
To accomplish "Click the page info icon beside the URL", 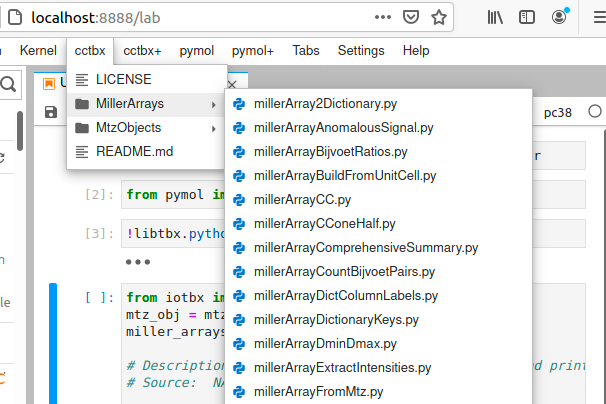I will pyautogui.click(x=15, y=17).
